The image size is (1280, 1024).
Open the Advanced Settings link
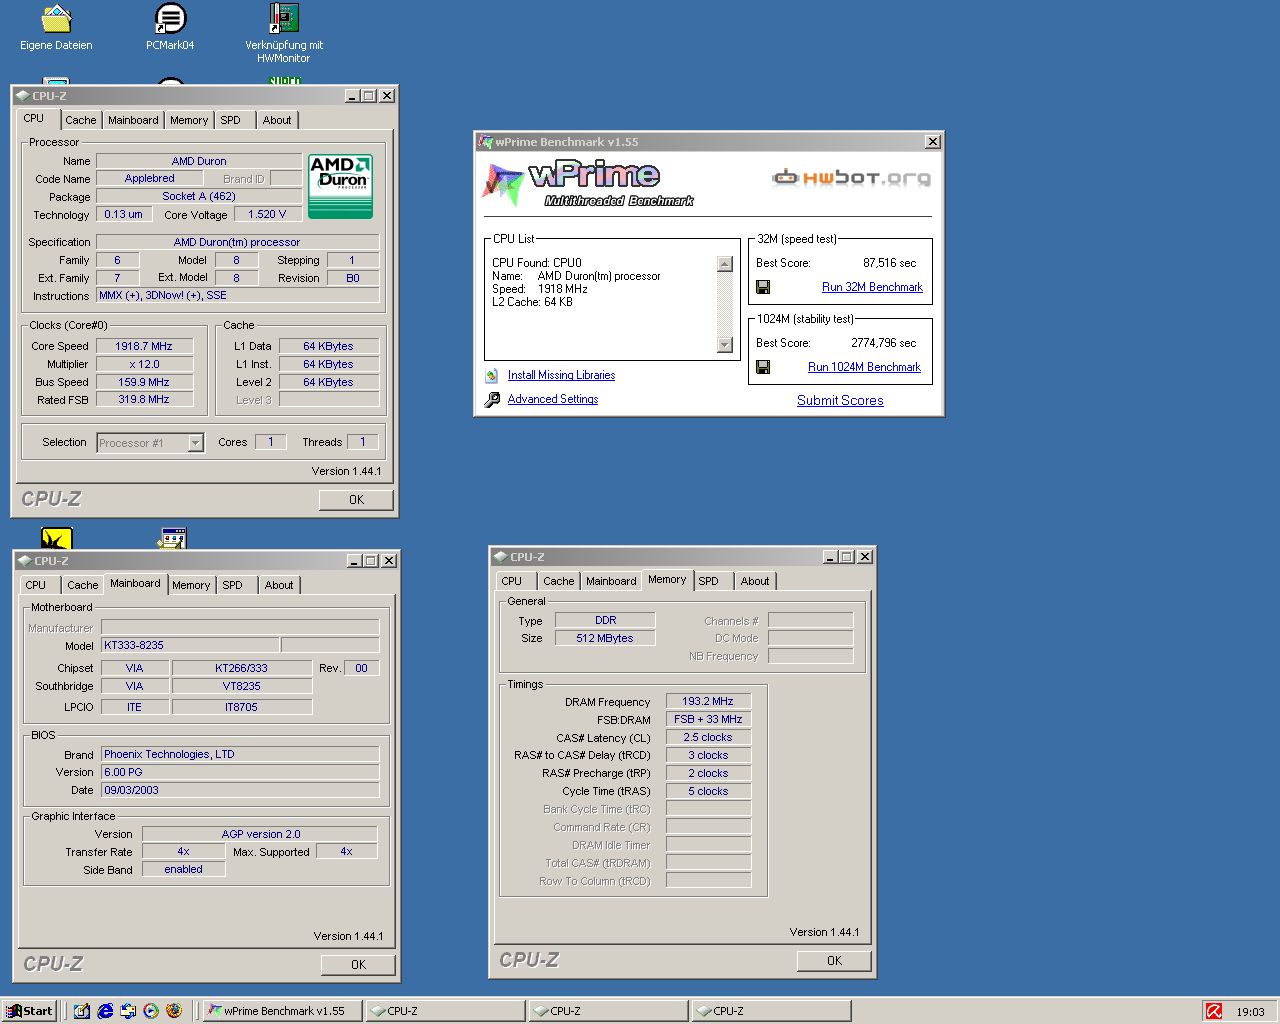click(x=553, y=399)
